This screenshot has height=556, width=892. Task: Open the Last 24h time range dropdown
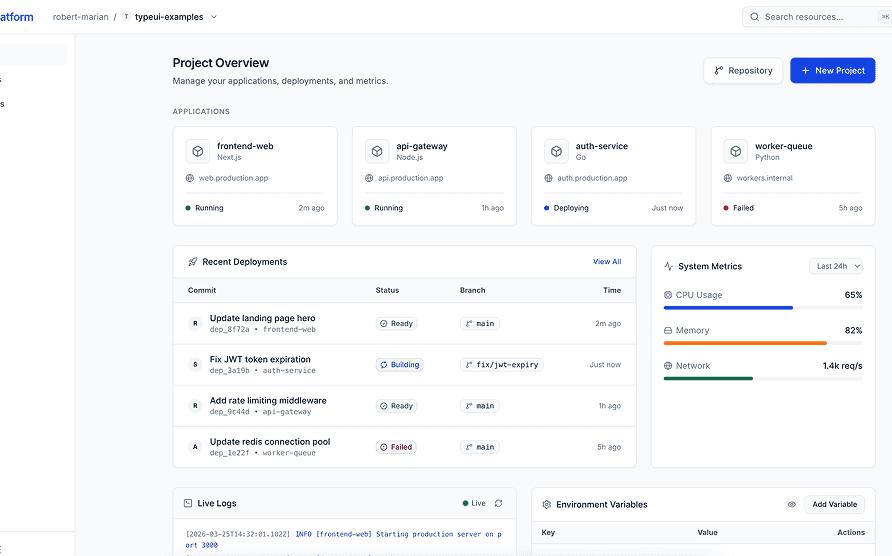pos(836,266)
